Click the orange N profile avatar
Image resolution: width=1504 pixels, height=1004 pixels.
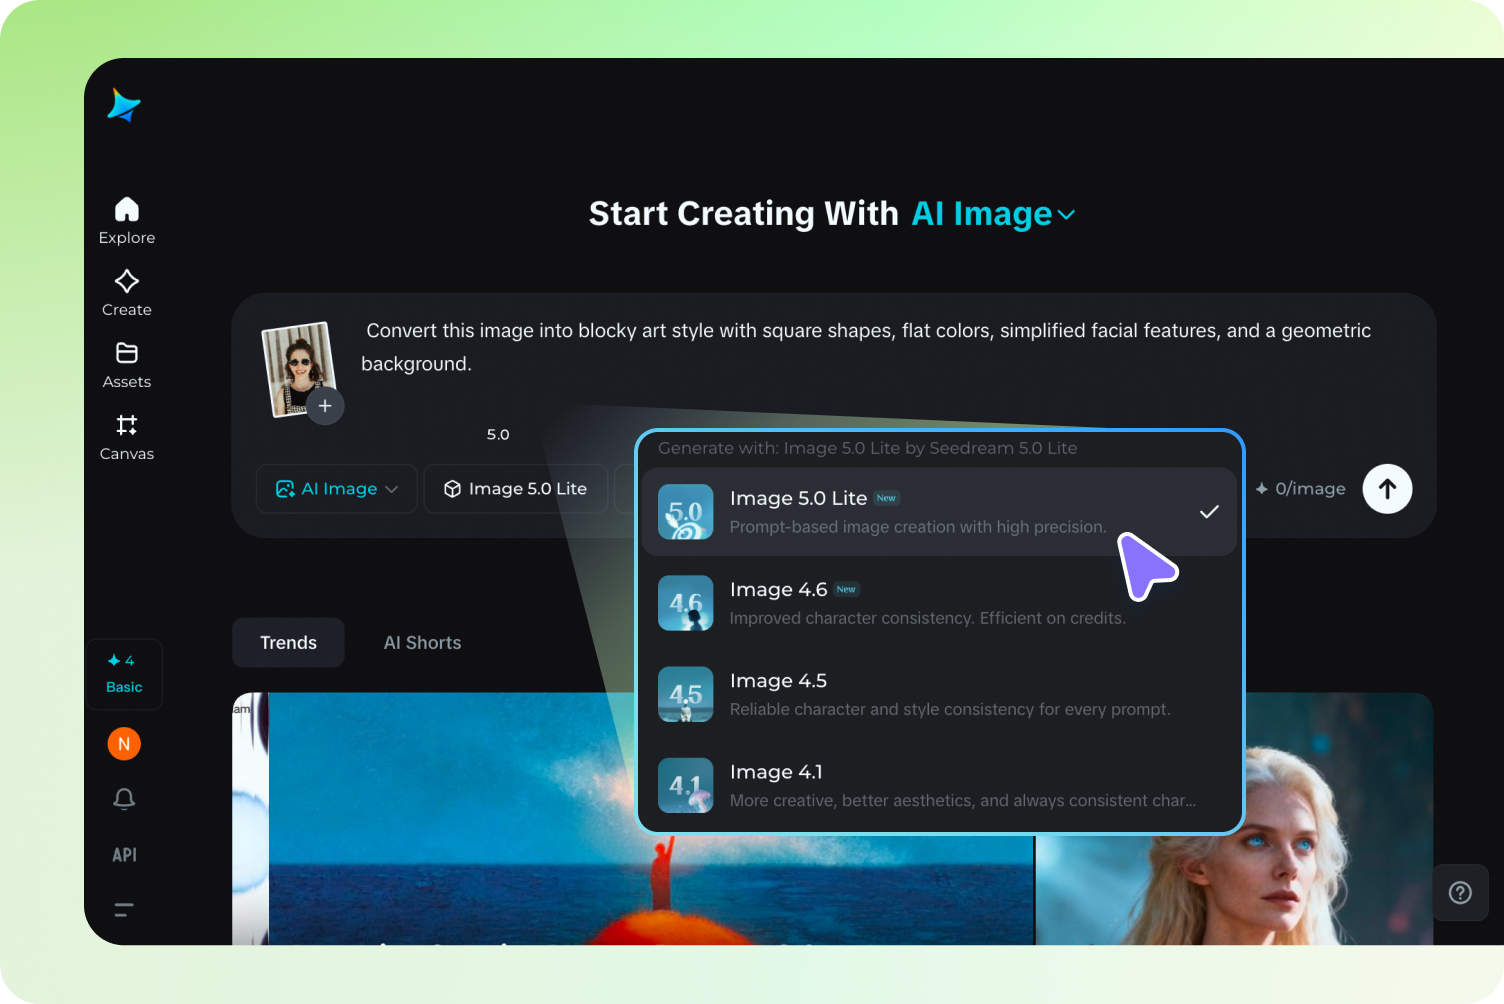(124, 744)
